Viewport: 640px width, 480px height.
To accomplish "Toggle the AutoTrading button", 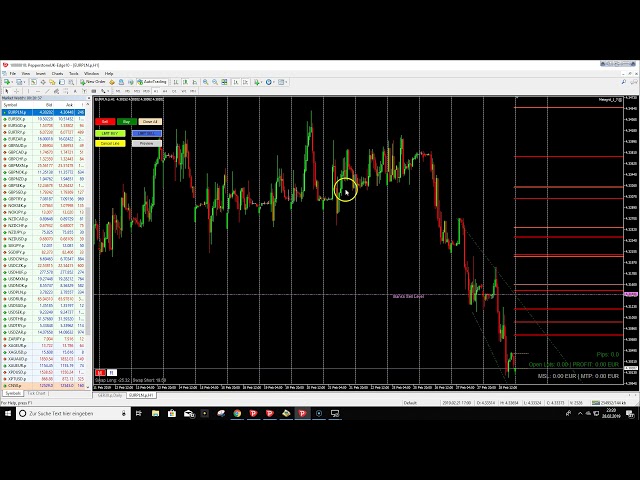I will tap(153, 82).
